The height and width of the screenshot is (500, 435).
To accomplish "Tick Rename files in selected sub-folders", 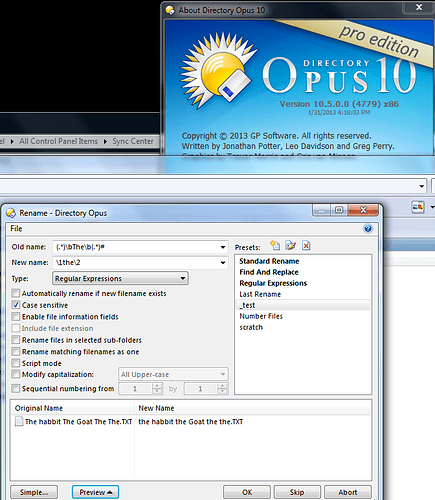I will click(x=16, y=340).
